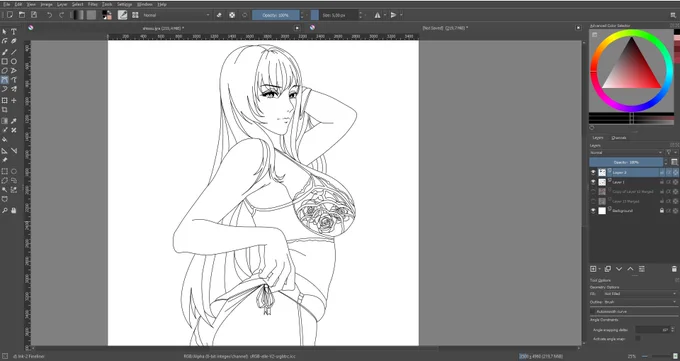Select the Bezier Curve tool
Screen dimensions: 680x361
5,80
